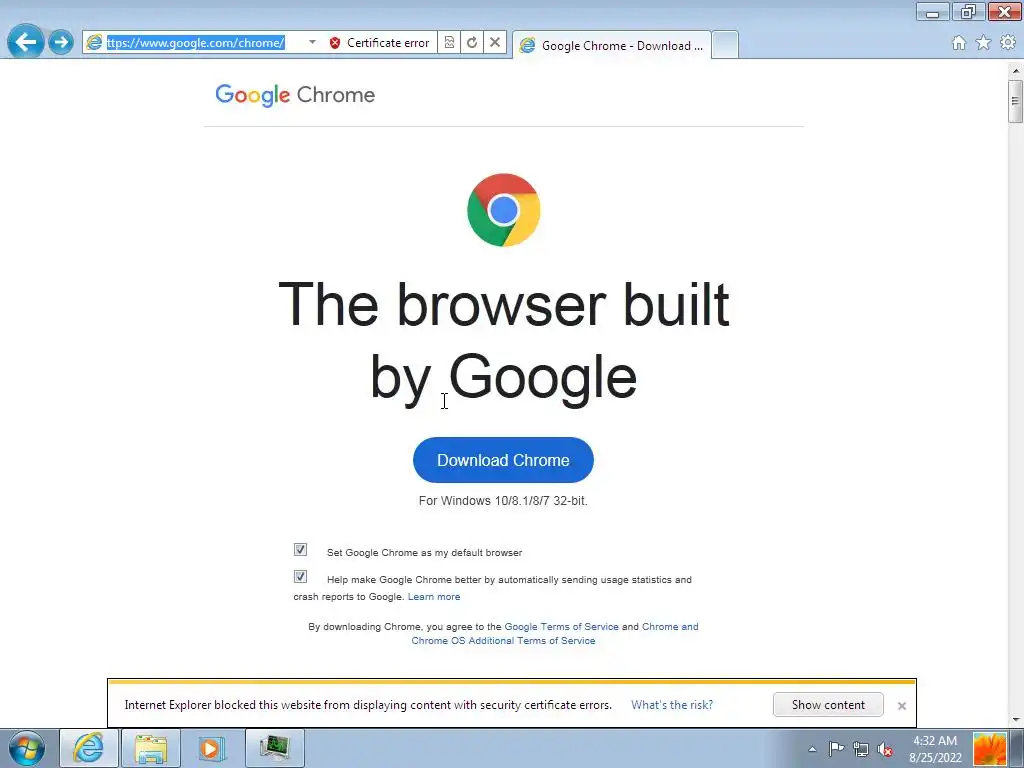Restore down the Internet Explorer window
The width and height of the screenshot is (1024, 768).
point(968,12)
